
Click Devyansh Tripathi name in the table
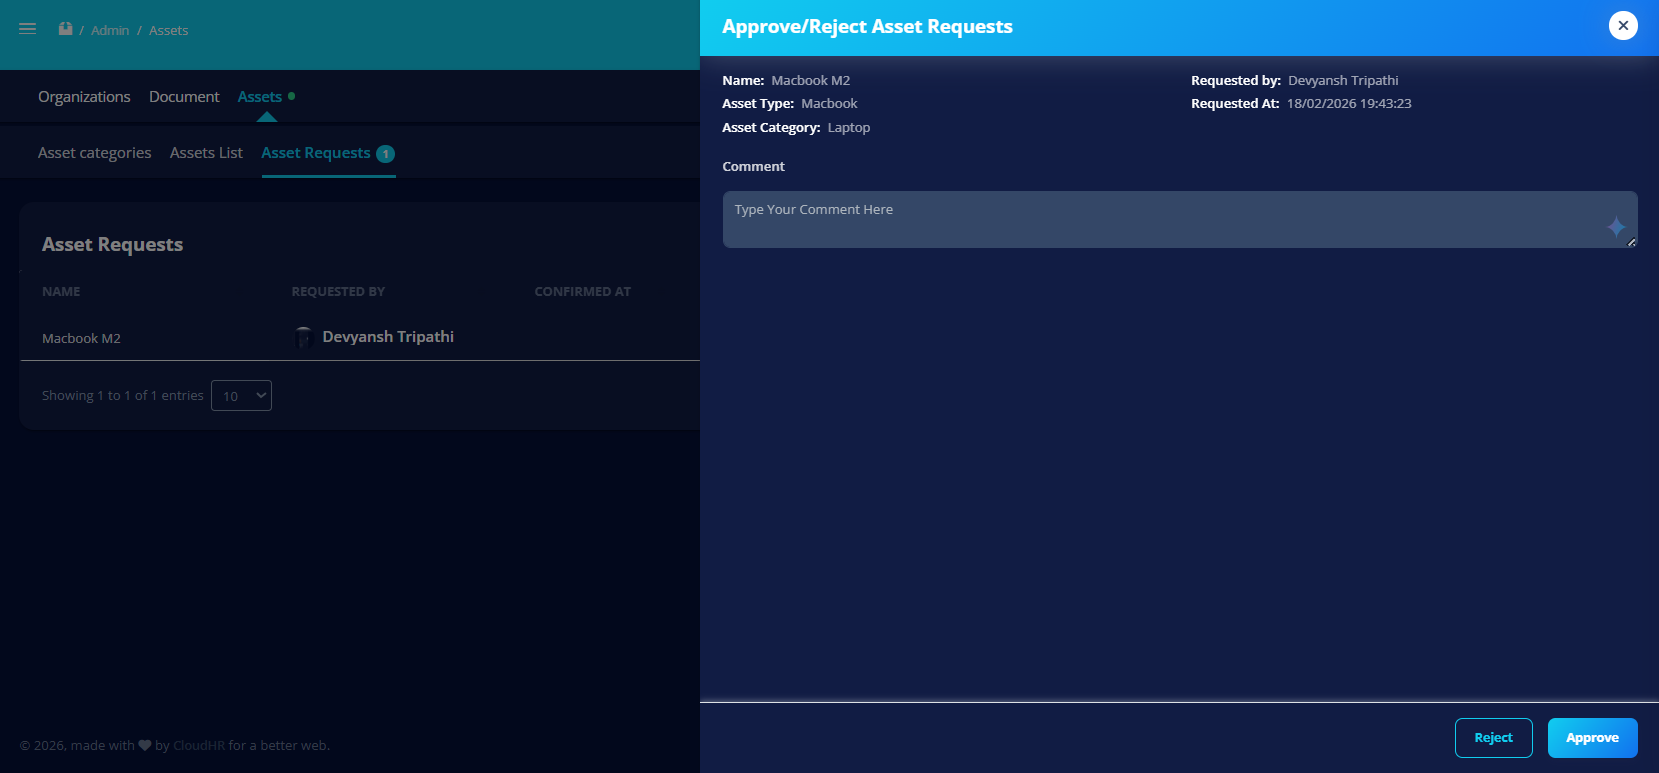click(388, 337)
